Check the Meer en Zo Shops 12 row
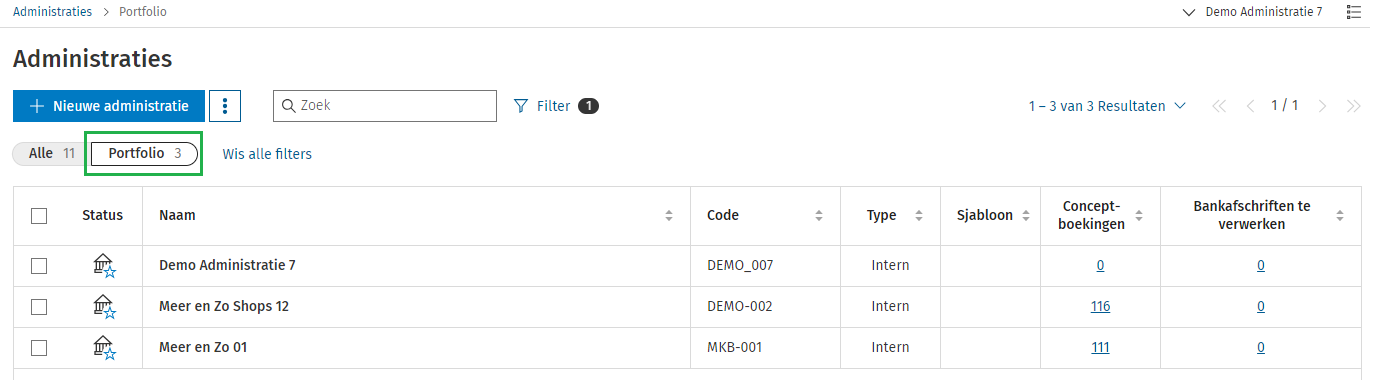 (x=39, y=307)
